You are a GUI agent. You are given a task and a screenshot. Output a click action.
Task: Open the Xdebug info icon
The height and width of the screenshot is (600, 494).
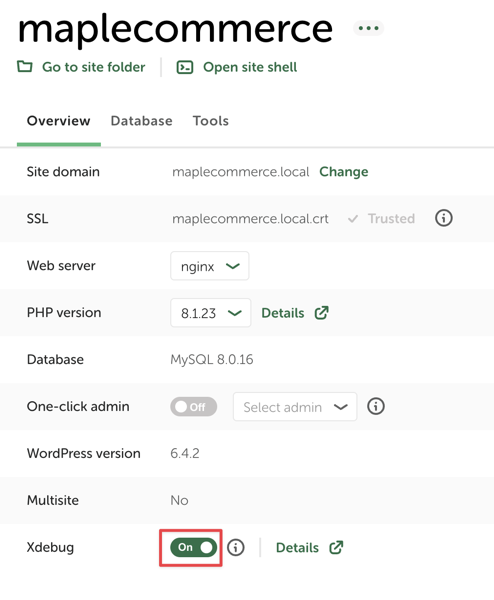pos(236,547)
